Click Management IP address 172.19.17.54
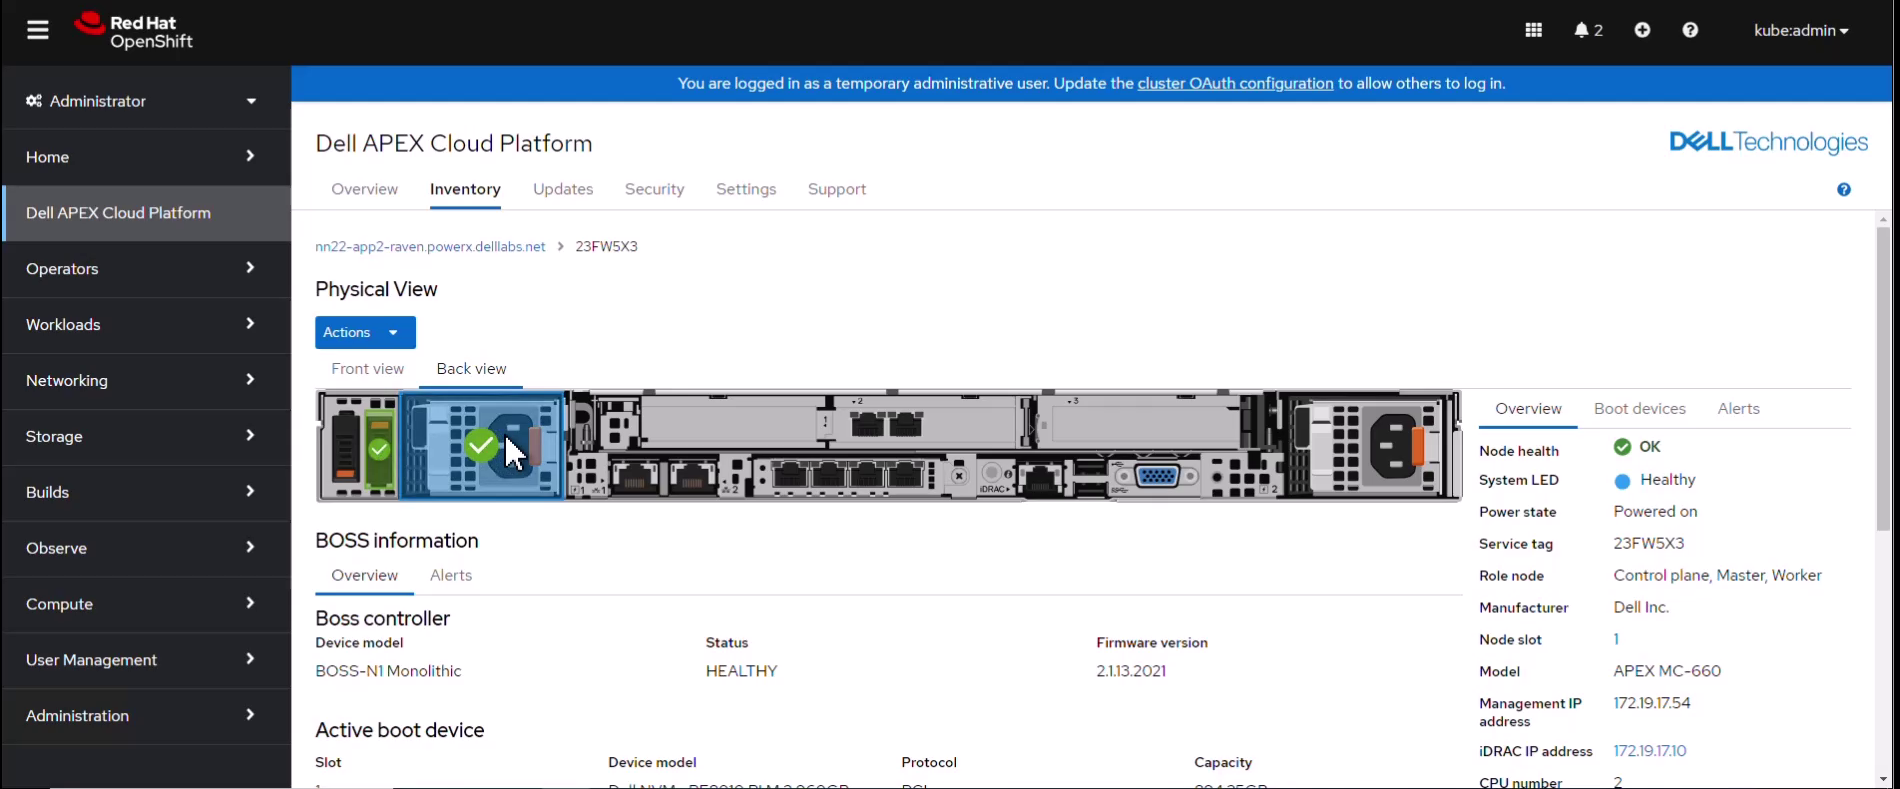The image size is (1900, 789). 1652,703
